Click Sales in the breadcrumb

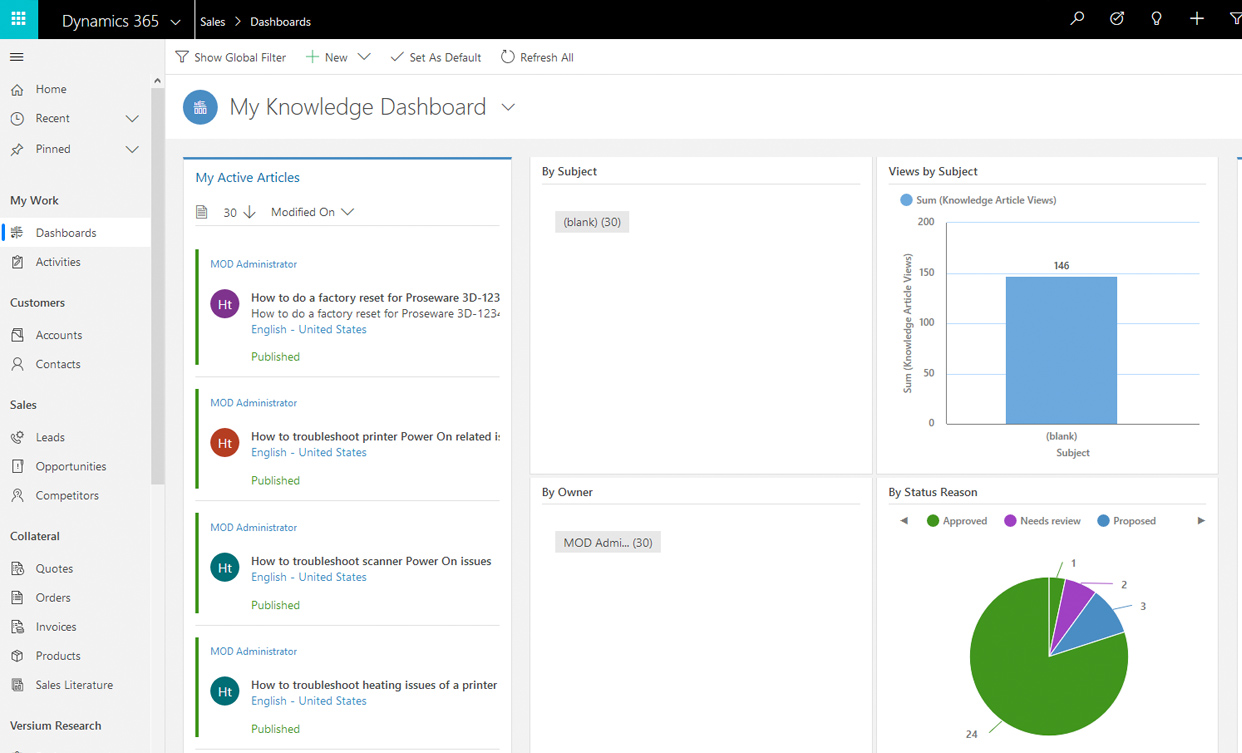pos(213,21)
